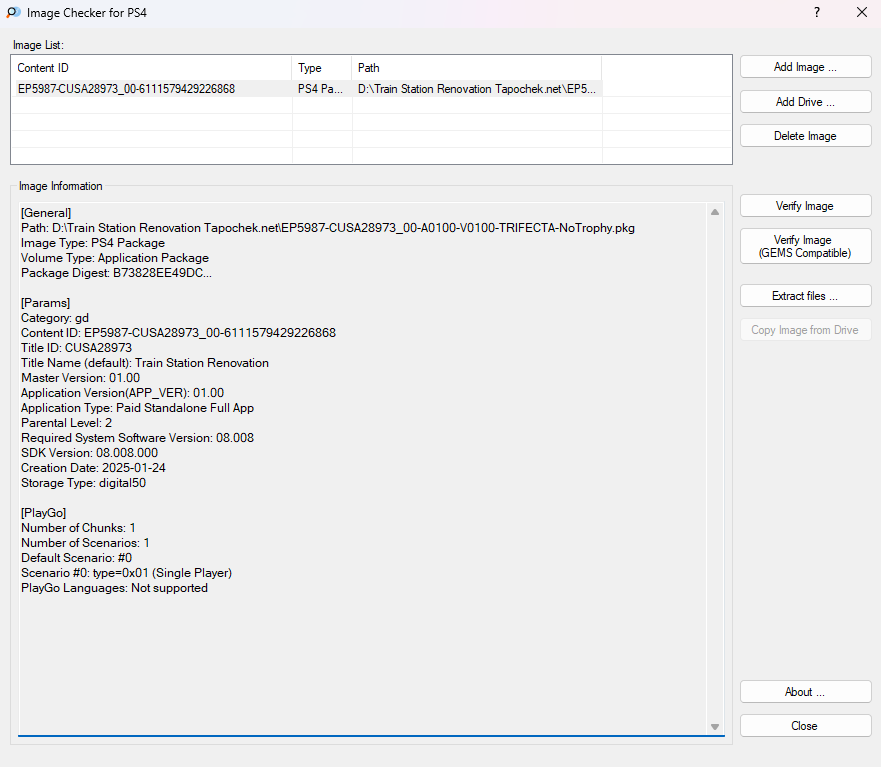Viewport: 881px width, 767px height.
Task: Click 'Title ID: CUSA28973' line
Action: [76, 348]
